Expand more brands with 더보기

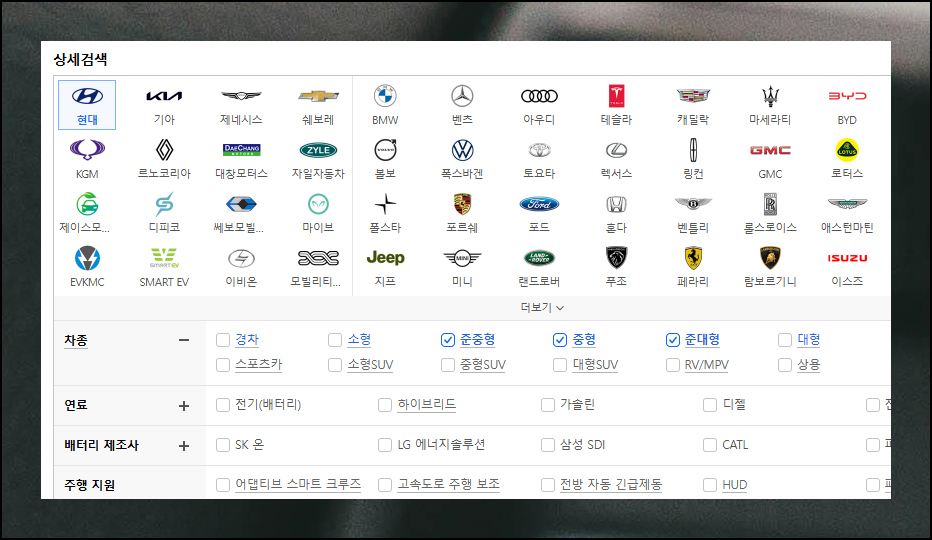click(x=542, y=307)
